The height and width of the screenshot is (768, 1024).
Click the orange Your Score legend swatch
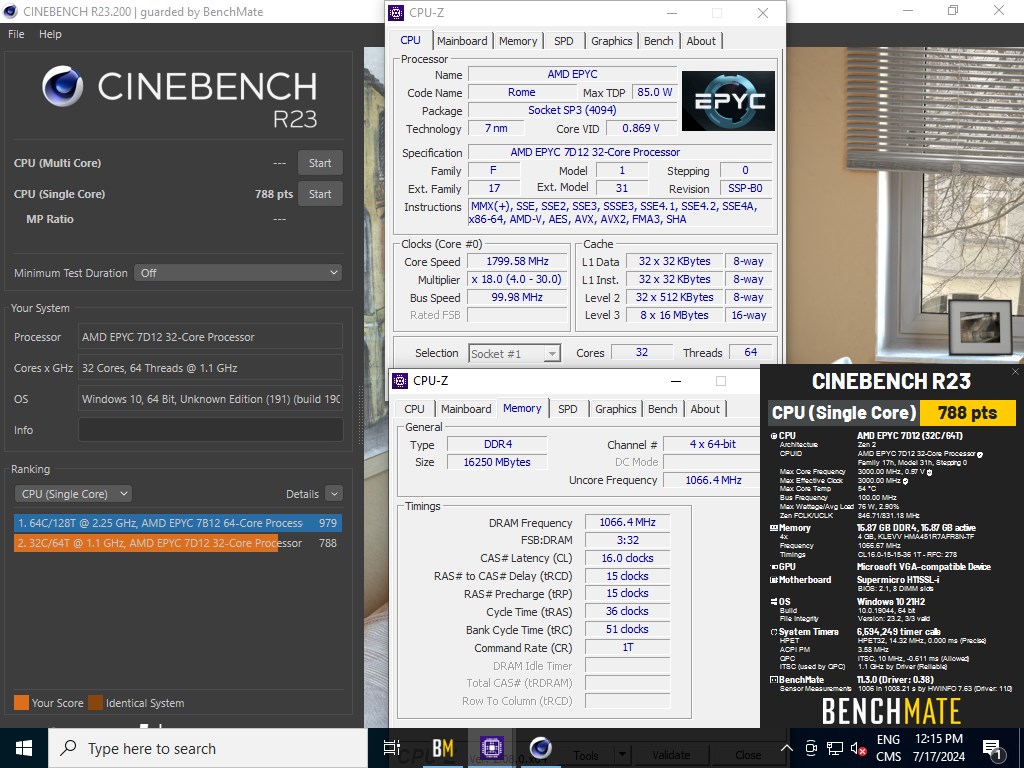click(22, 703)
